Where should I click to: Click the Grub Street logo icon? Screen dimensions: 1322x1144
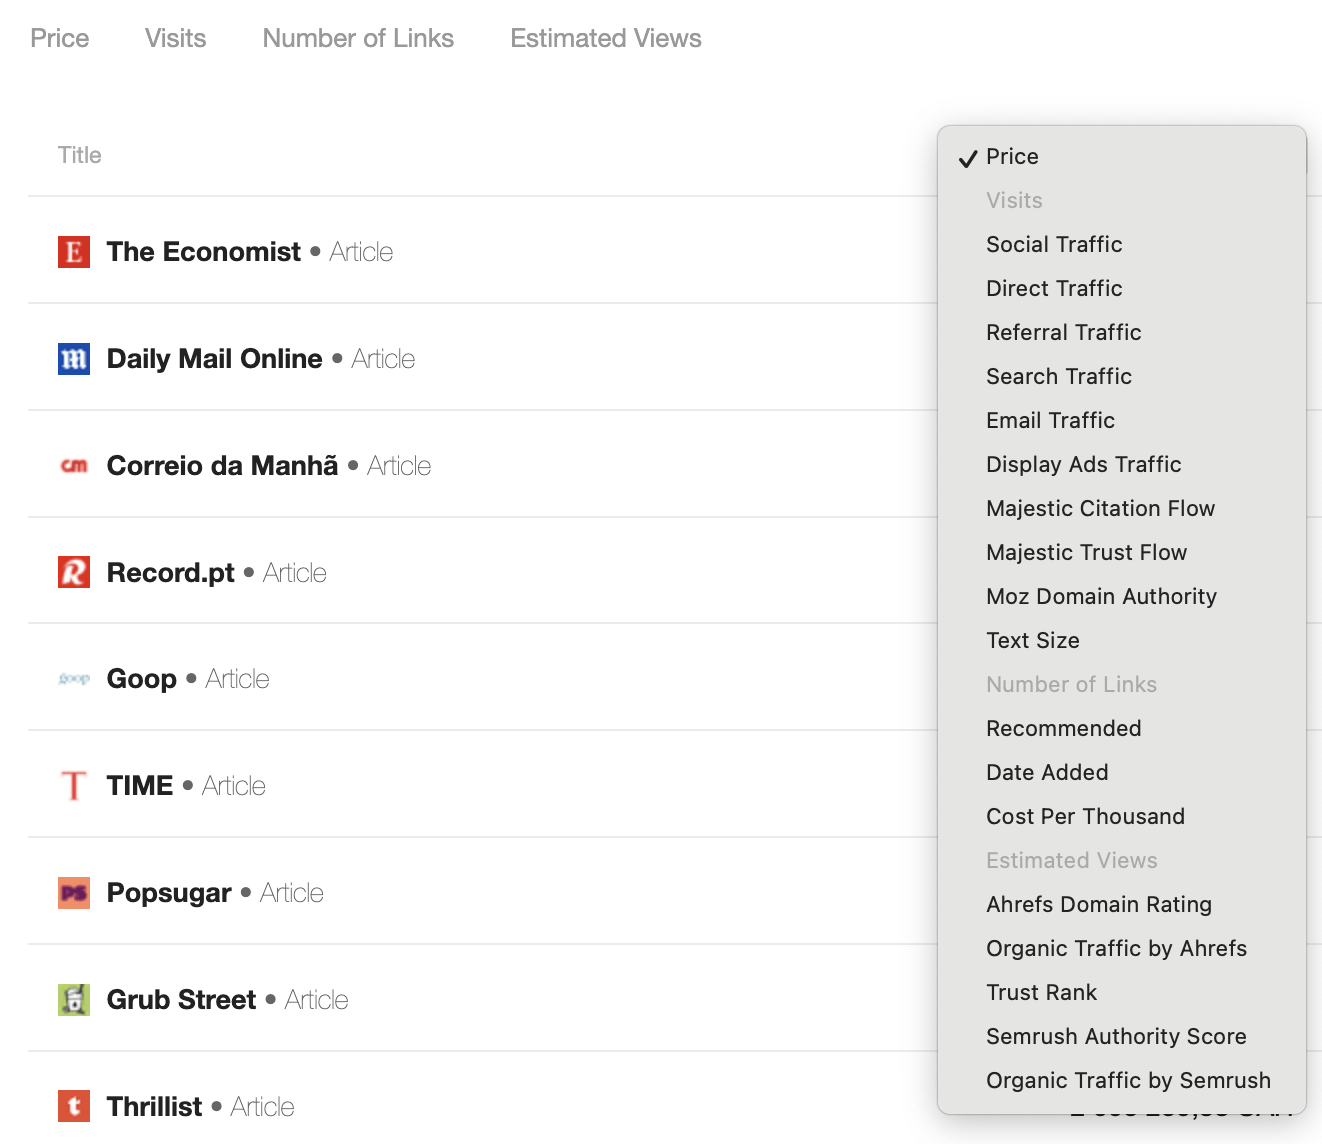click(x=74, y=1000)
